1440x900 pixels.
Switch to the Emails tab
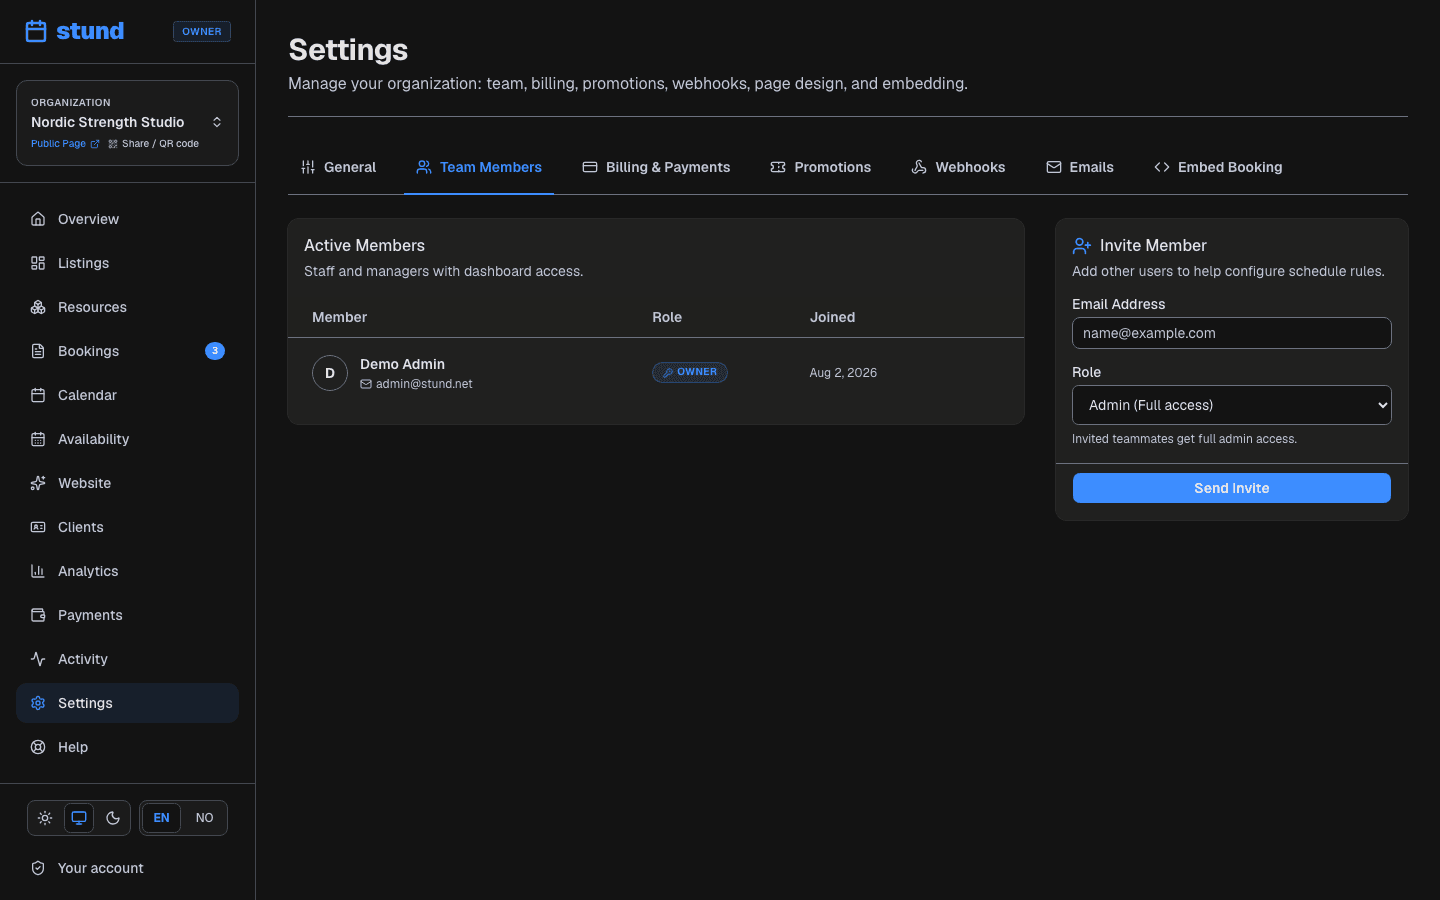[x=1080, y=167]
